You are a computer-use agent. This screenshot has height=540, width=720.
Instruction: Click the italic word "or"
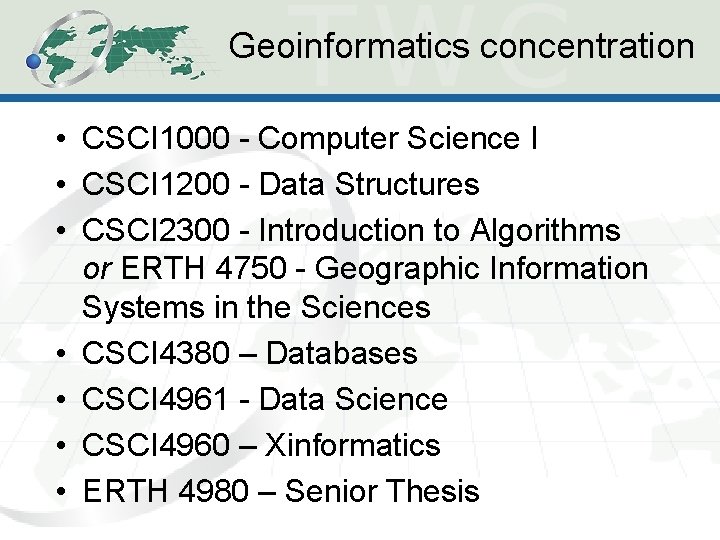(96, 269)
